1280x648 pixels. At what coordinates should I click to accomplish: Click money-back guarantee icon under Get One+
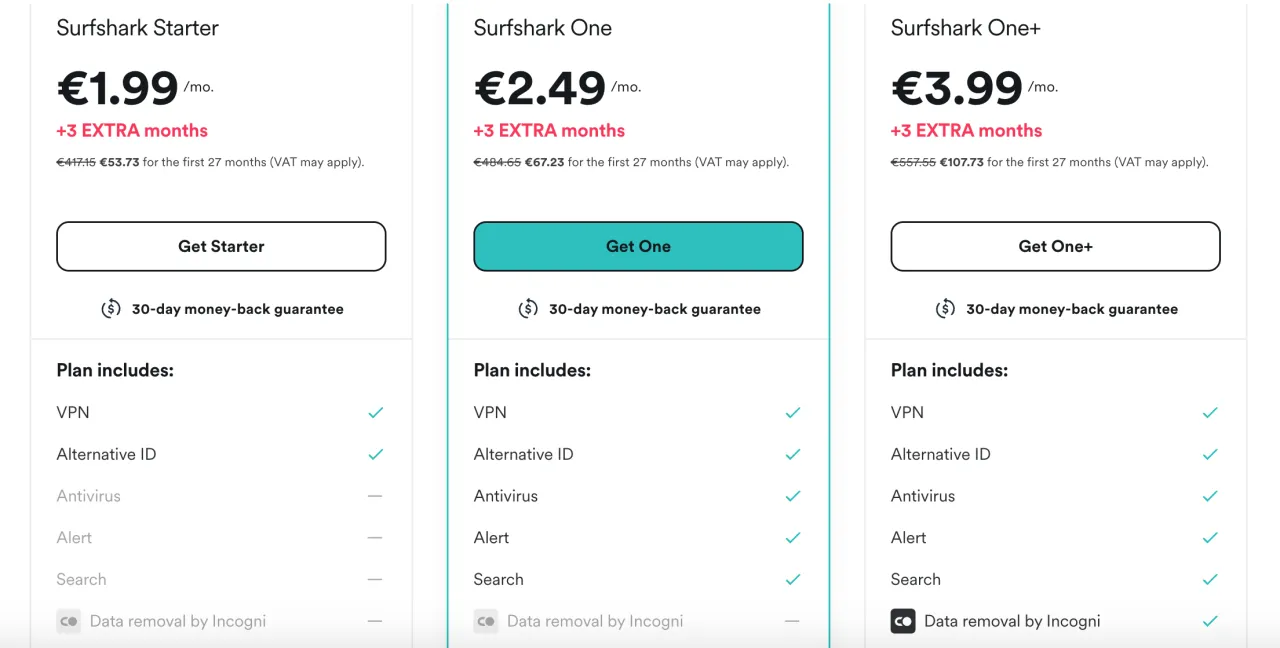coord(945,309)
